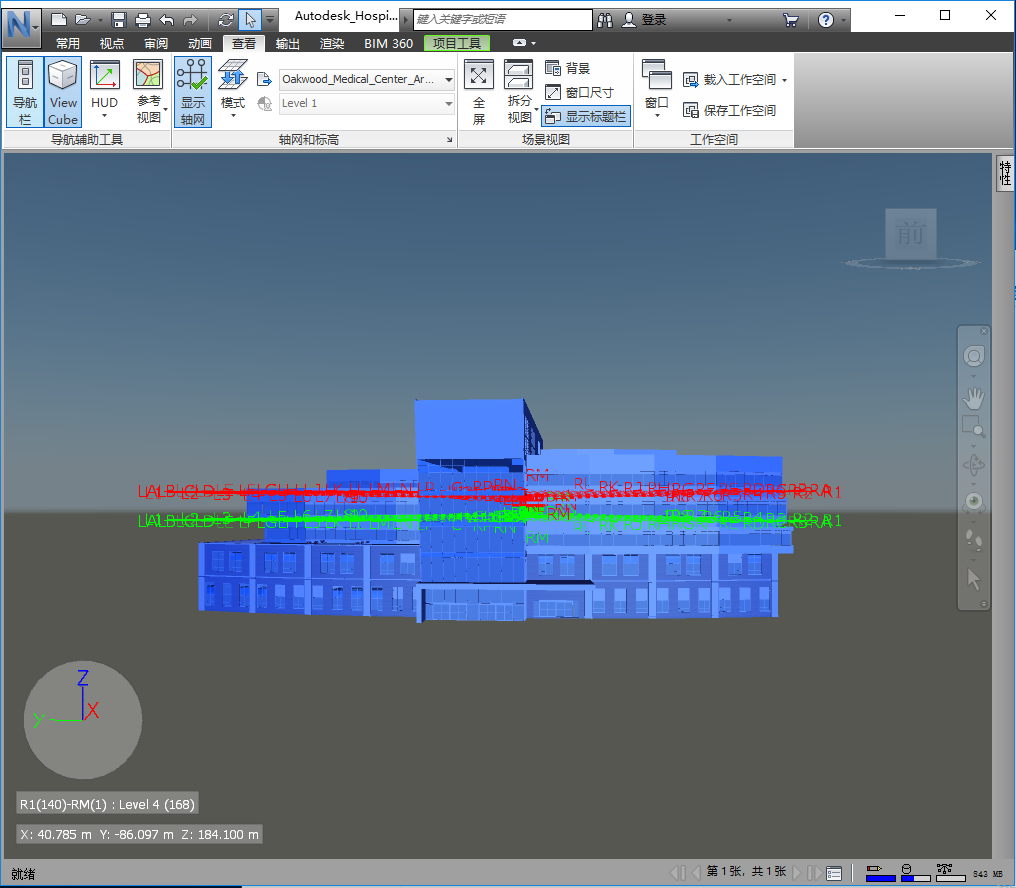
Task: Switch to the 输出 ribbon tab
Action: tap(288, 43)
